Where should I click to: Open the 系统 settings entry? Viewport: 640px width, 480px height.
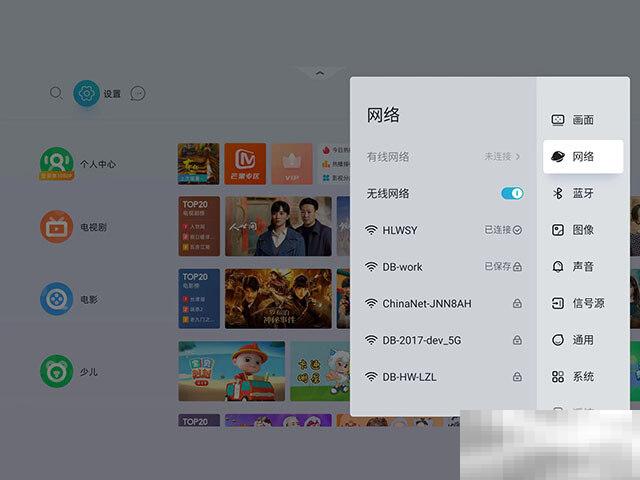coord(583,376)
